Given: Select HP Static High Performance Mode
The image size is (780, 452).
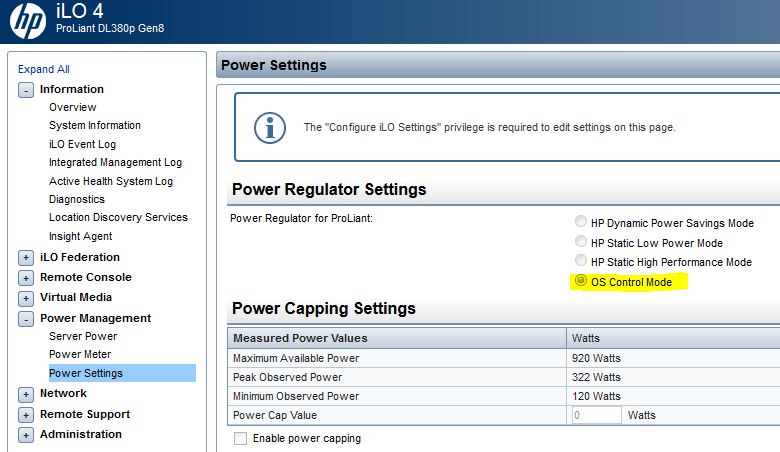Looking at the screenshot, I should (x=581, y=260).
